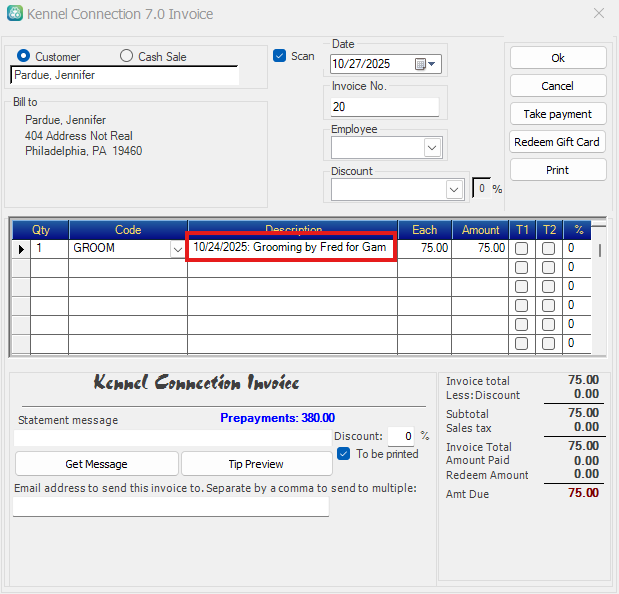Open the GROOM code dropdown arrow

pyautogui.click(x=178, y=249)
